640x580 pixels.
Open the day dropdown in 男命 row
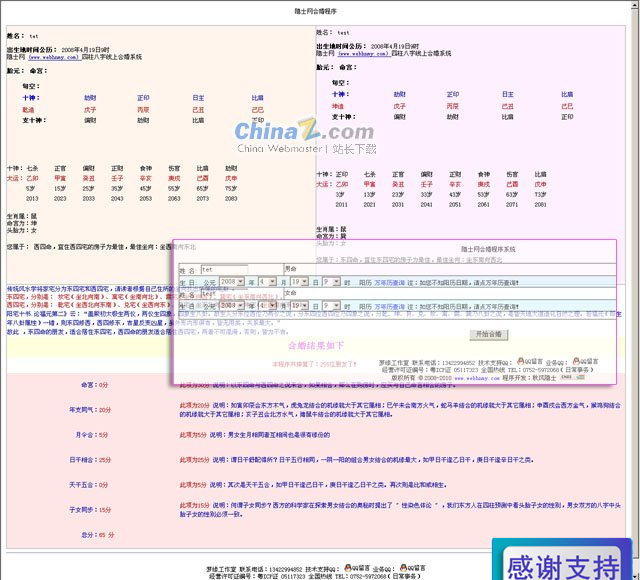click(x=300, y=282)
